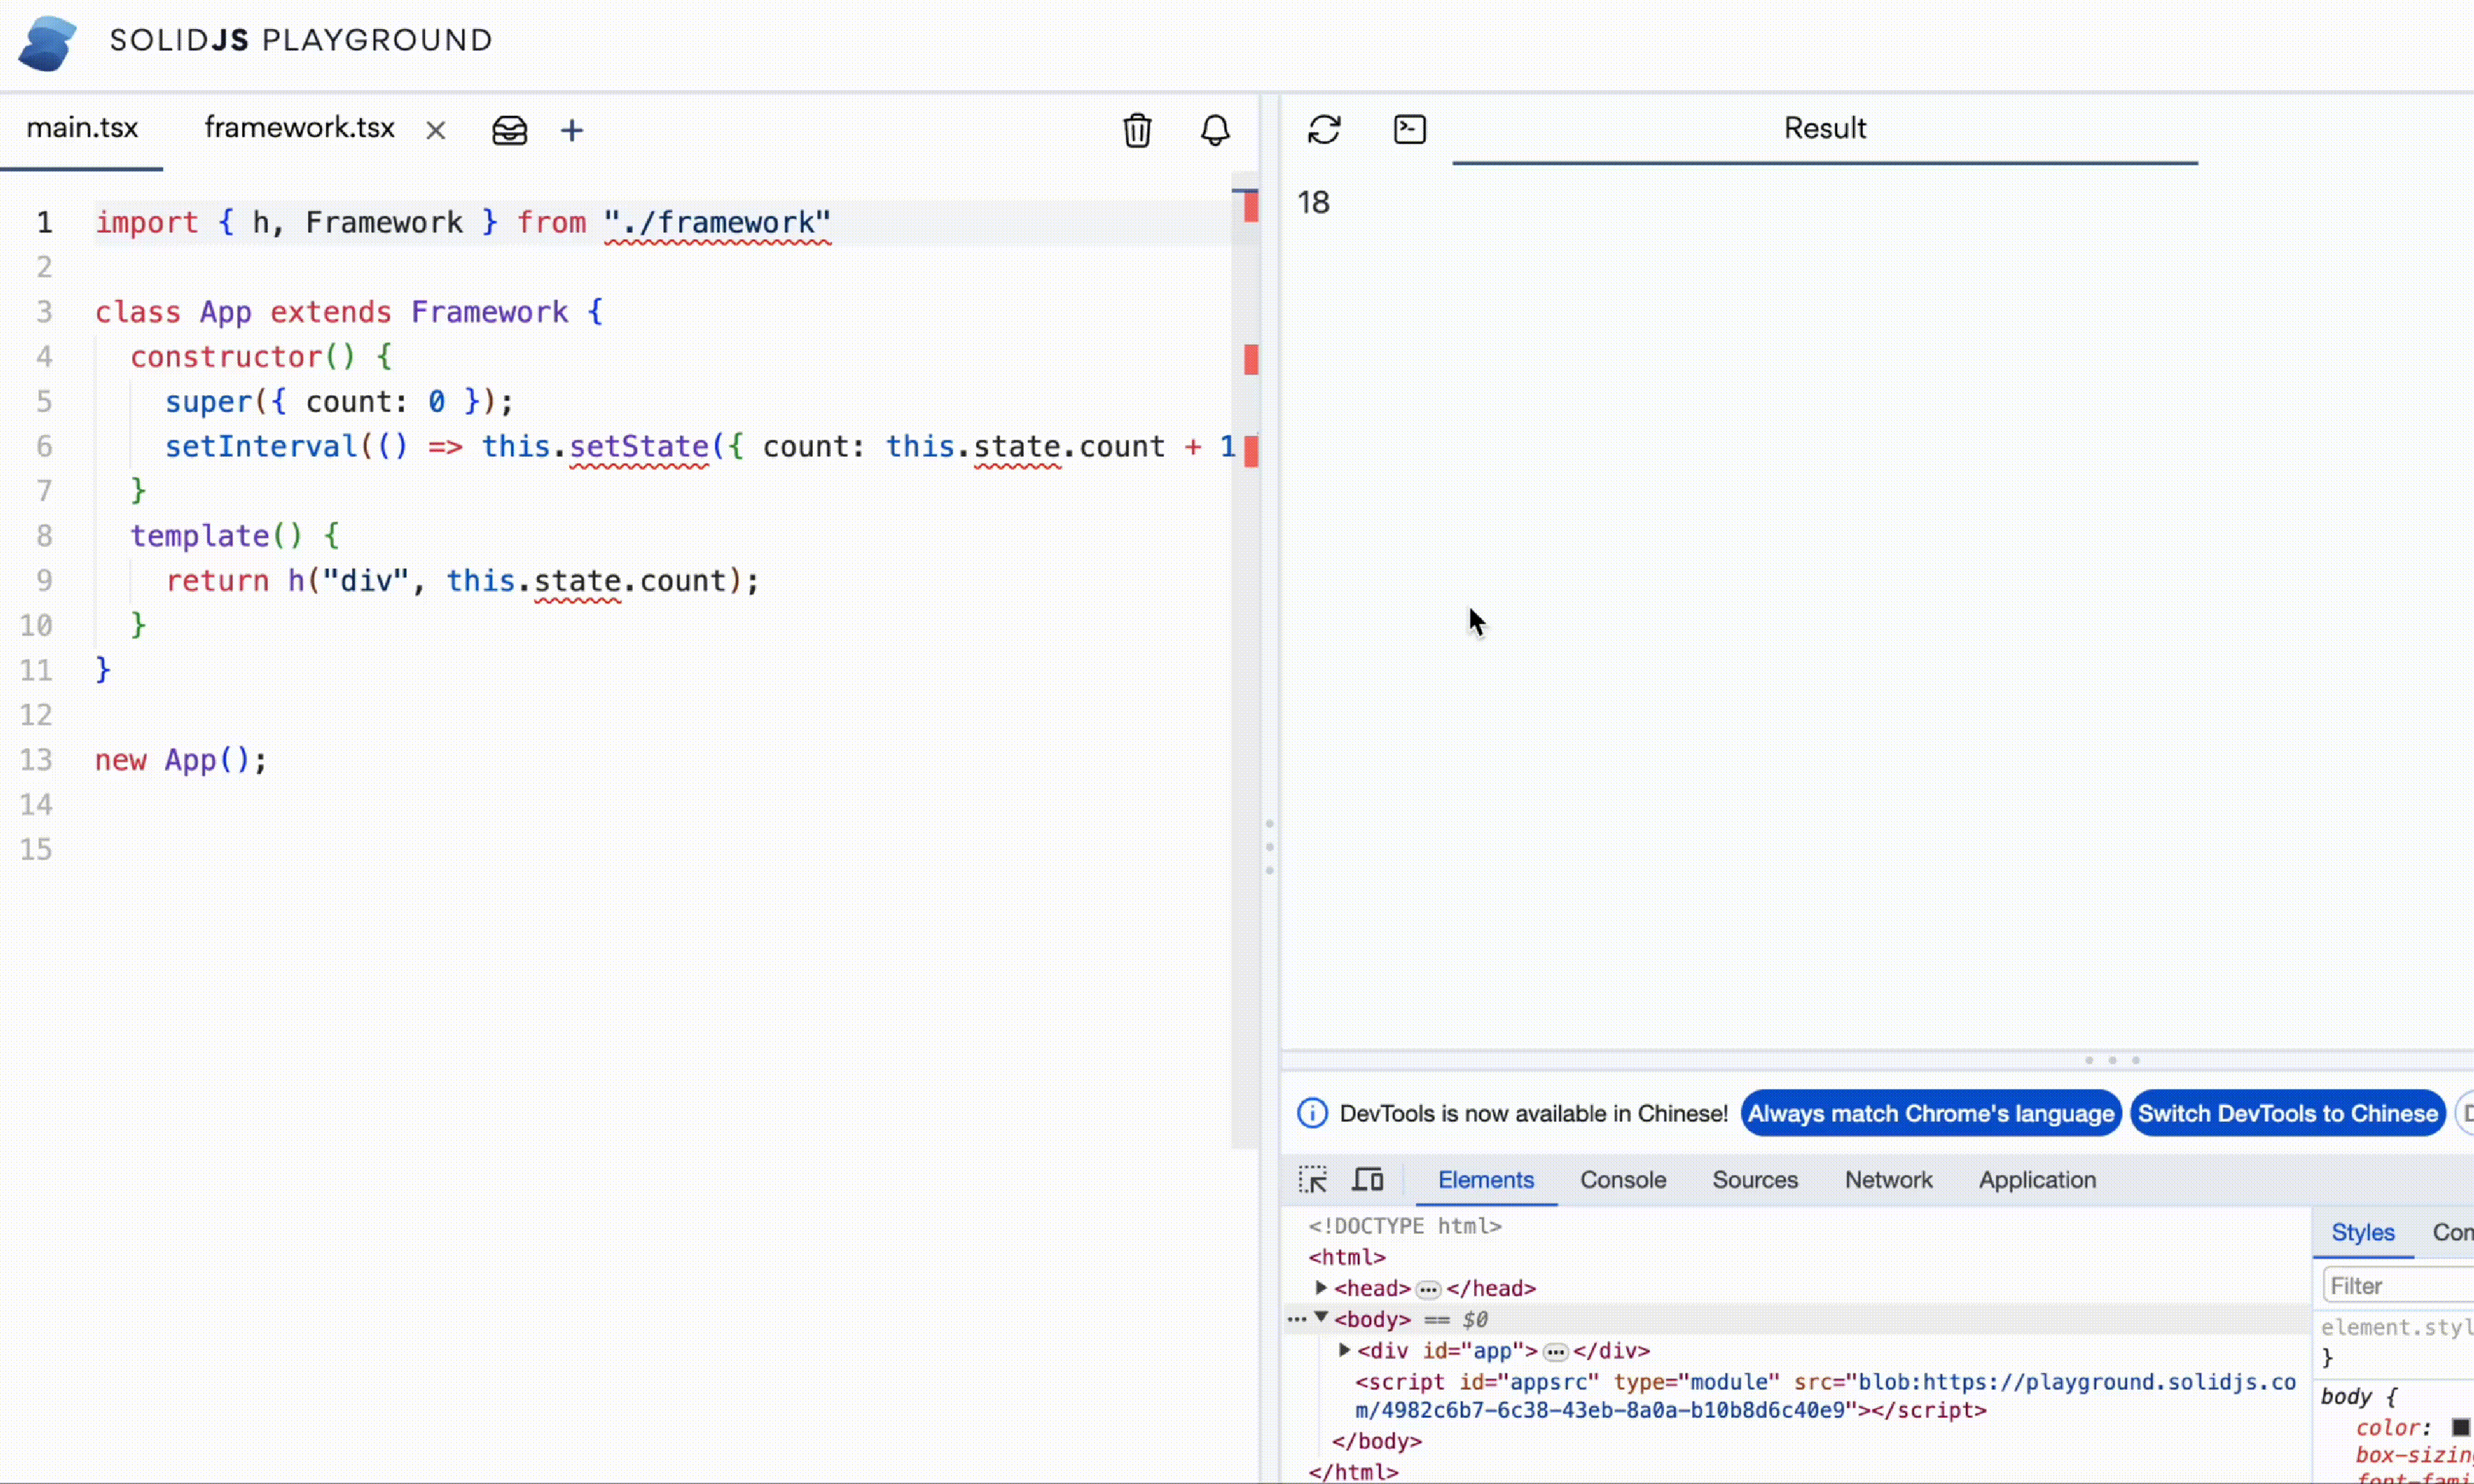Expand the head element node
This screenshot has width=2474, height=1484.
1321,1288
